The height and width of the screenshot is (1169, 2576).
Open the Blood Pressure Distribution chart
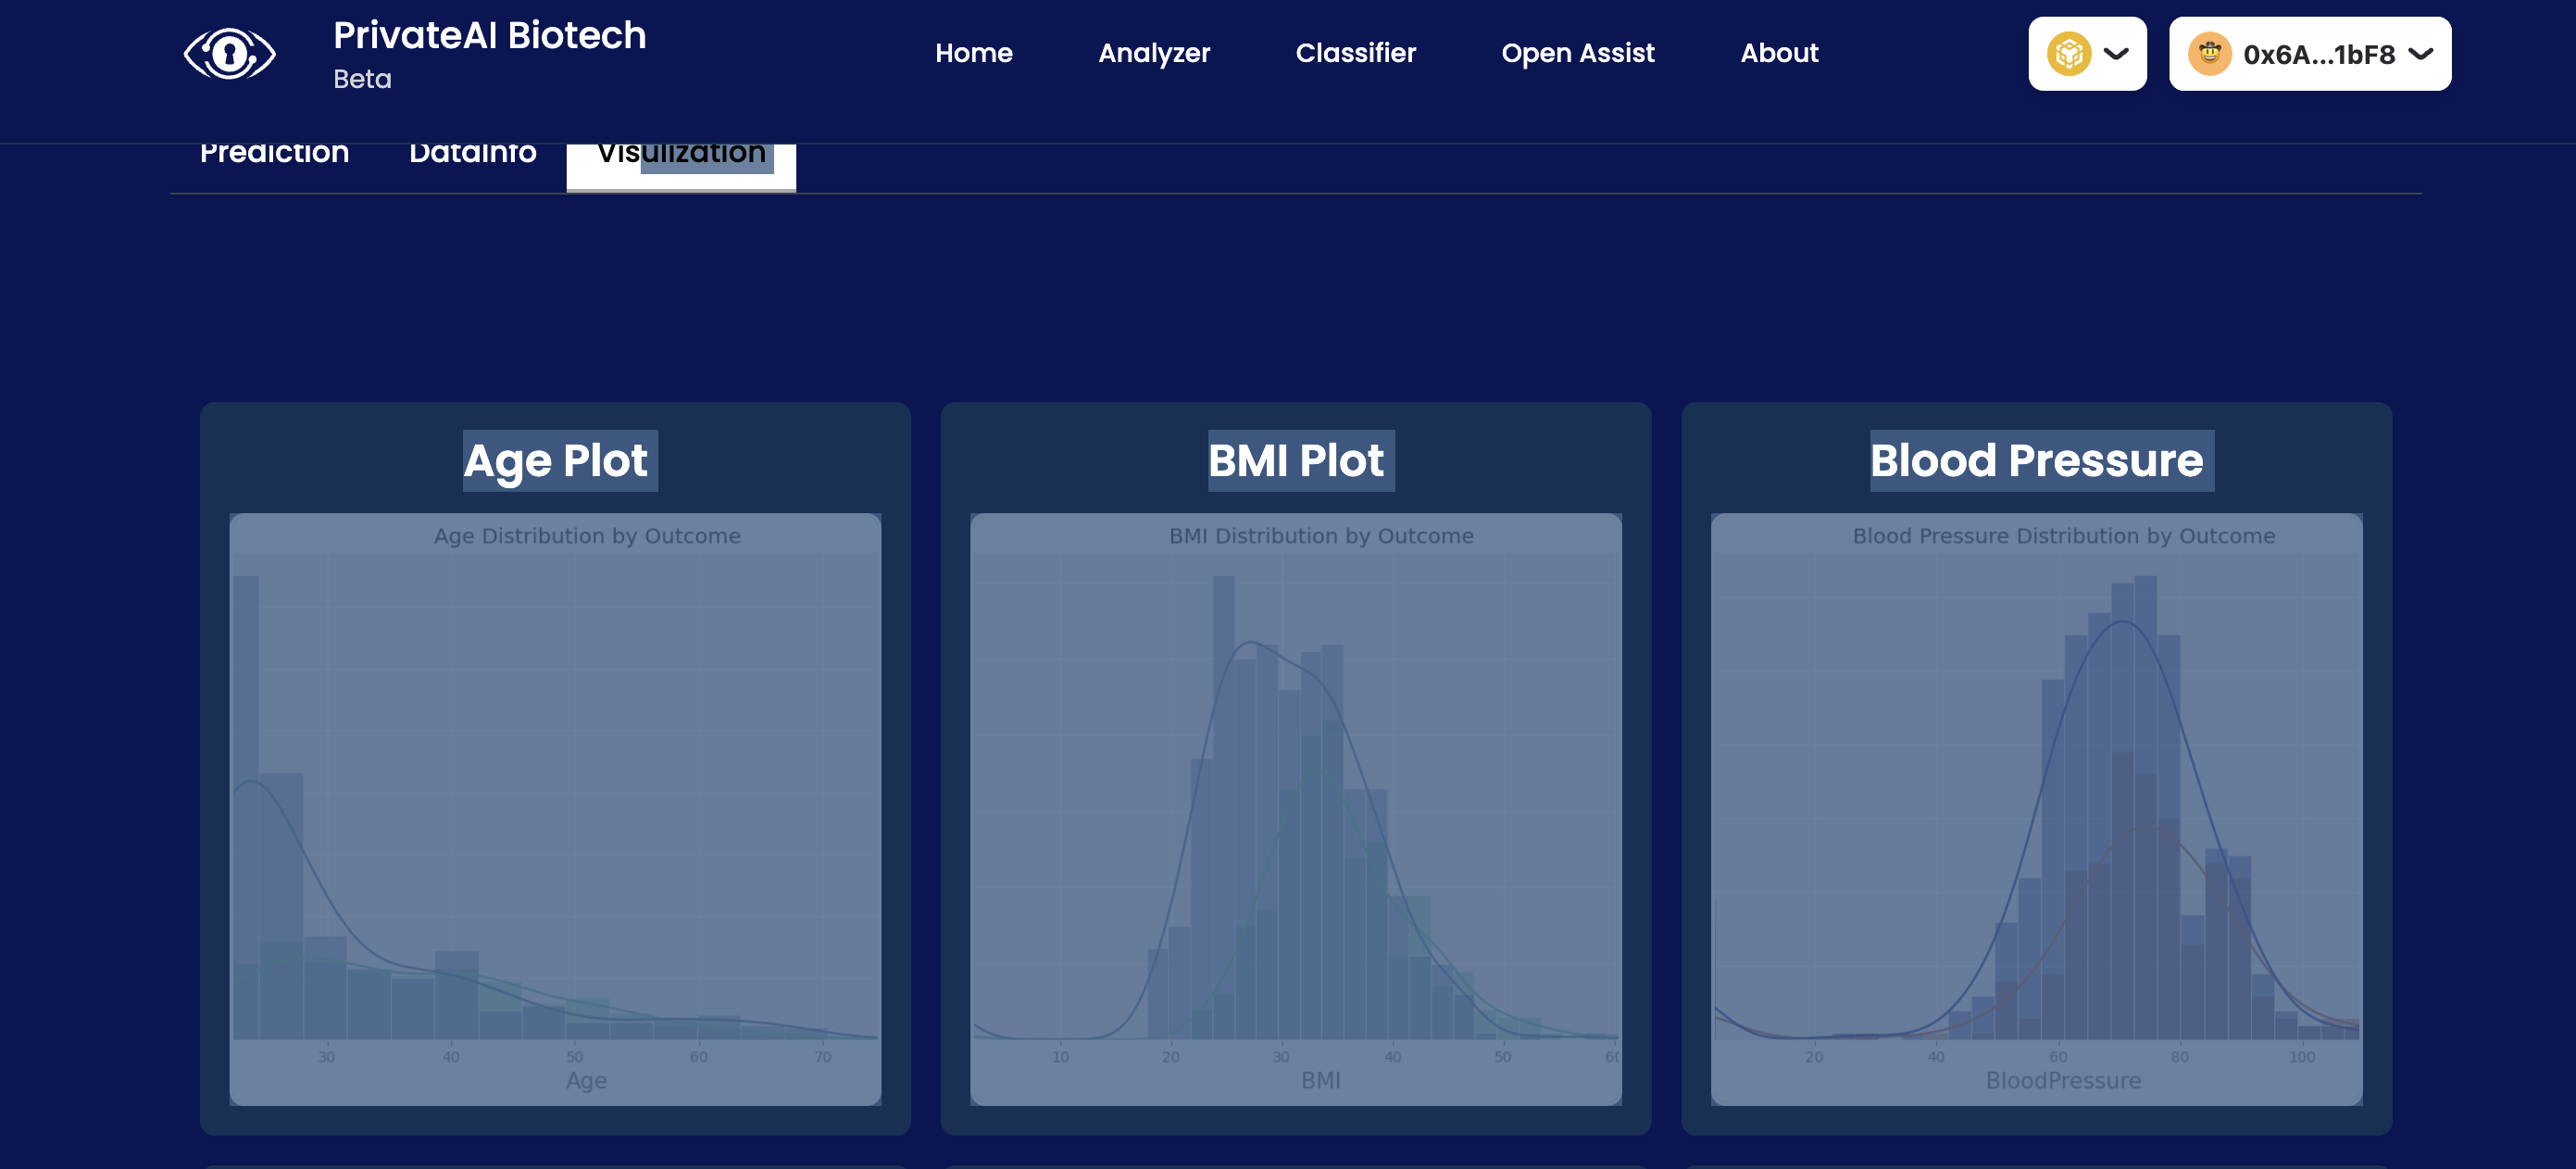[2036, 808]
